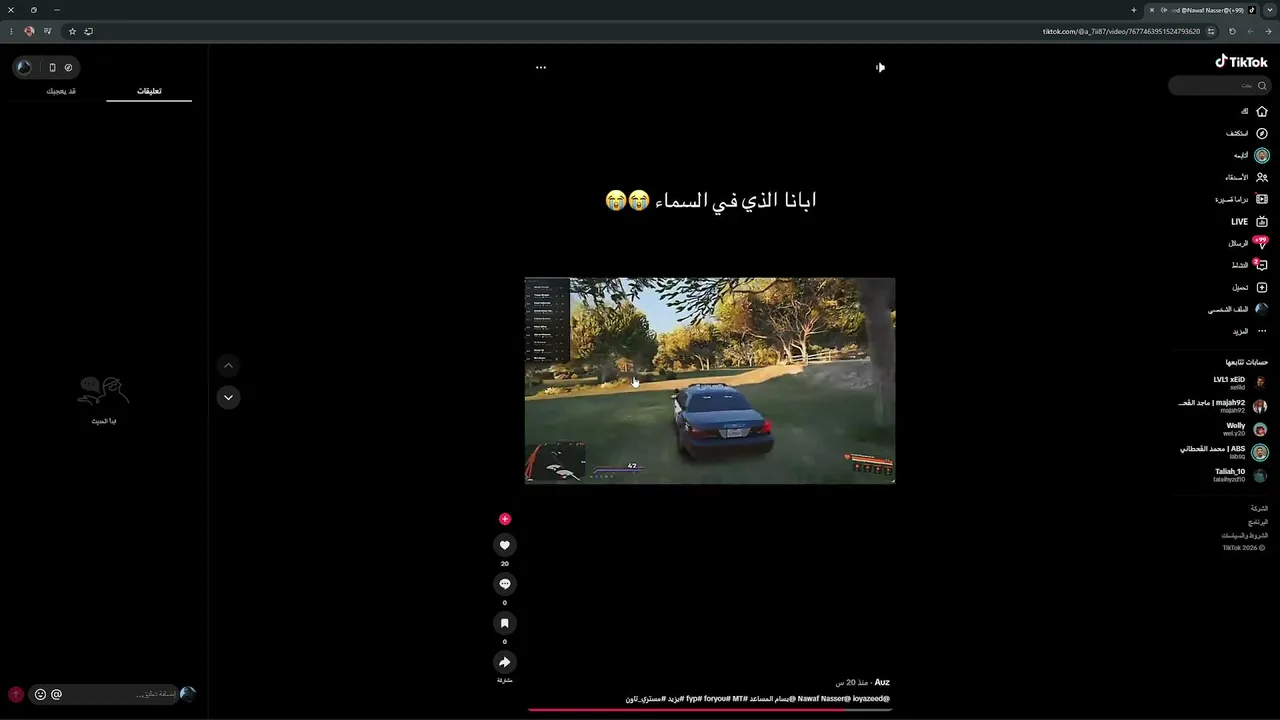Image resolution: width=1280 pixels, height=720 pixels.
Task: Open followed account Taliah_10
Action: (1240, 475)
